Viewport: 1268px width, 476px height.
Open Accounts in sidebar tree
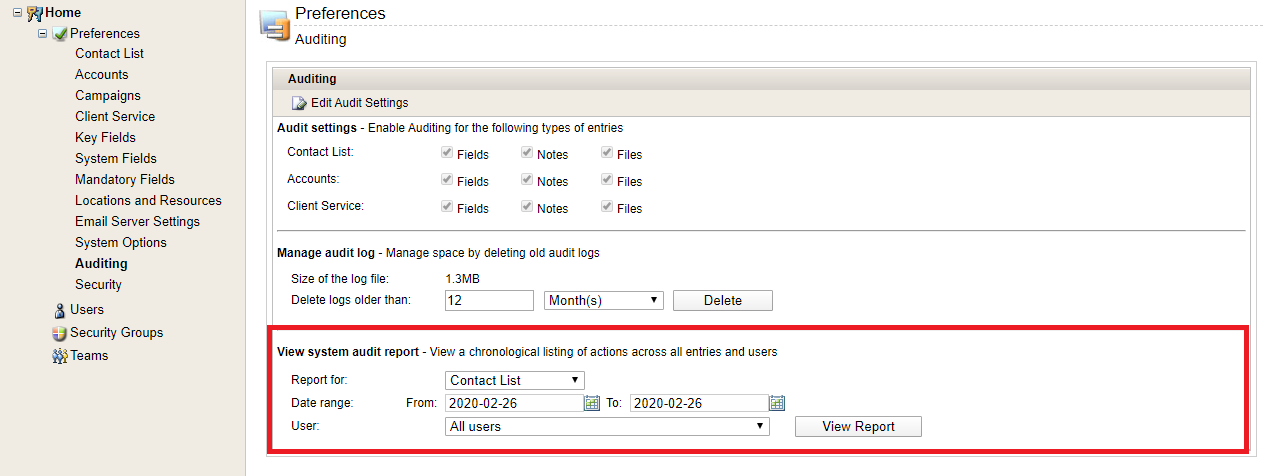(102, 75)
